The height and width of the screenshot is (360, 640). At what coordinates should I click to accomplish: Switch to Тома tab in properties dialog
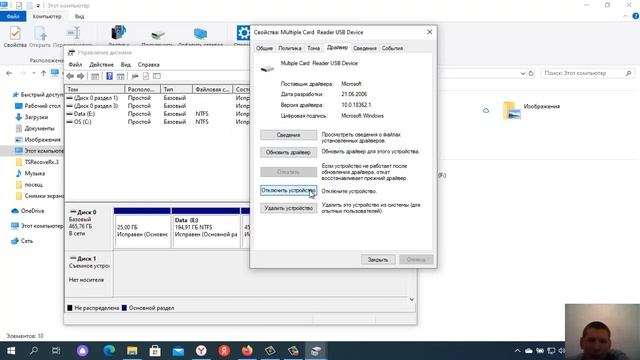tap(313, 48)
